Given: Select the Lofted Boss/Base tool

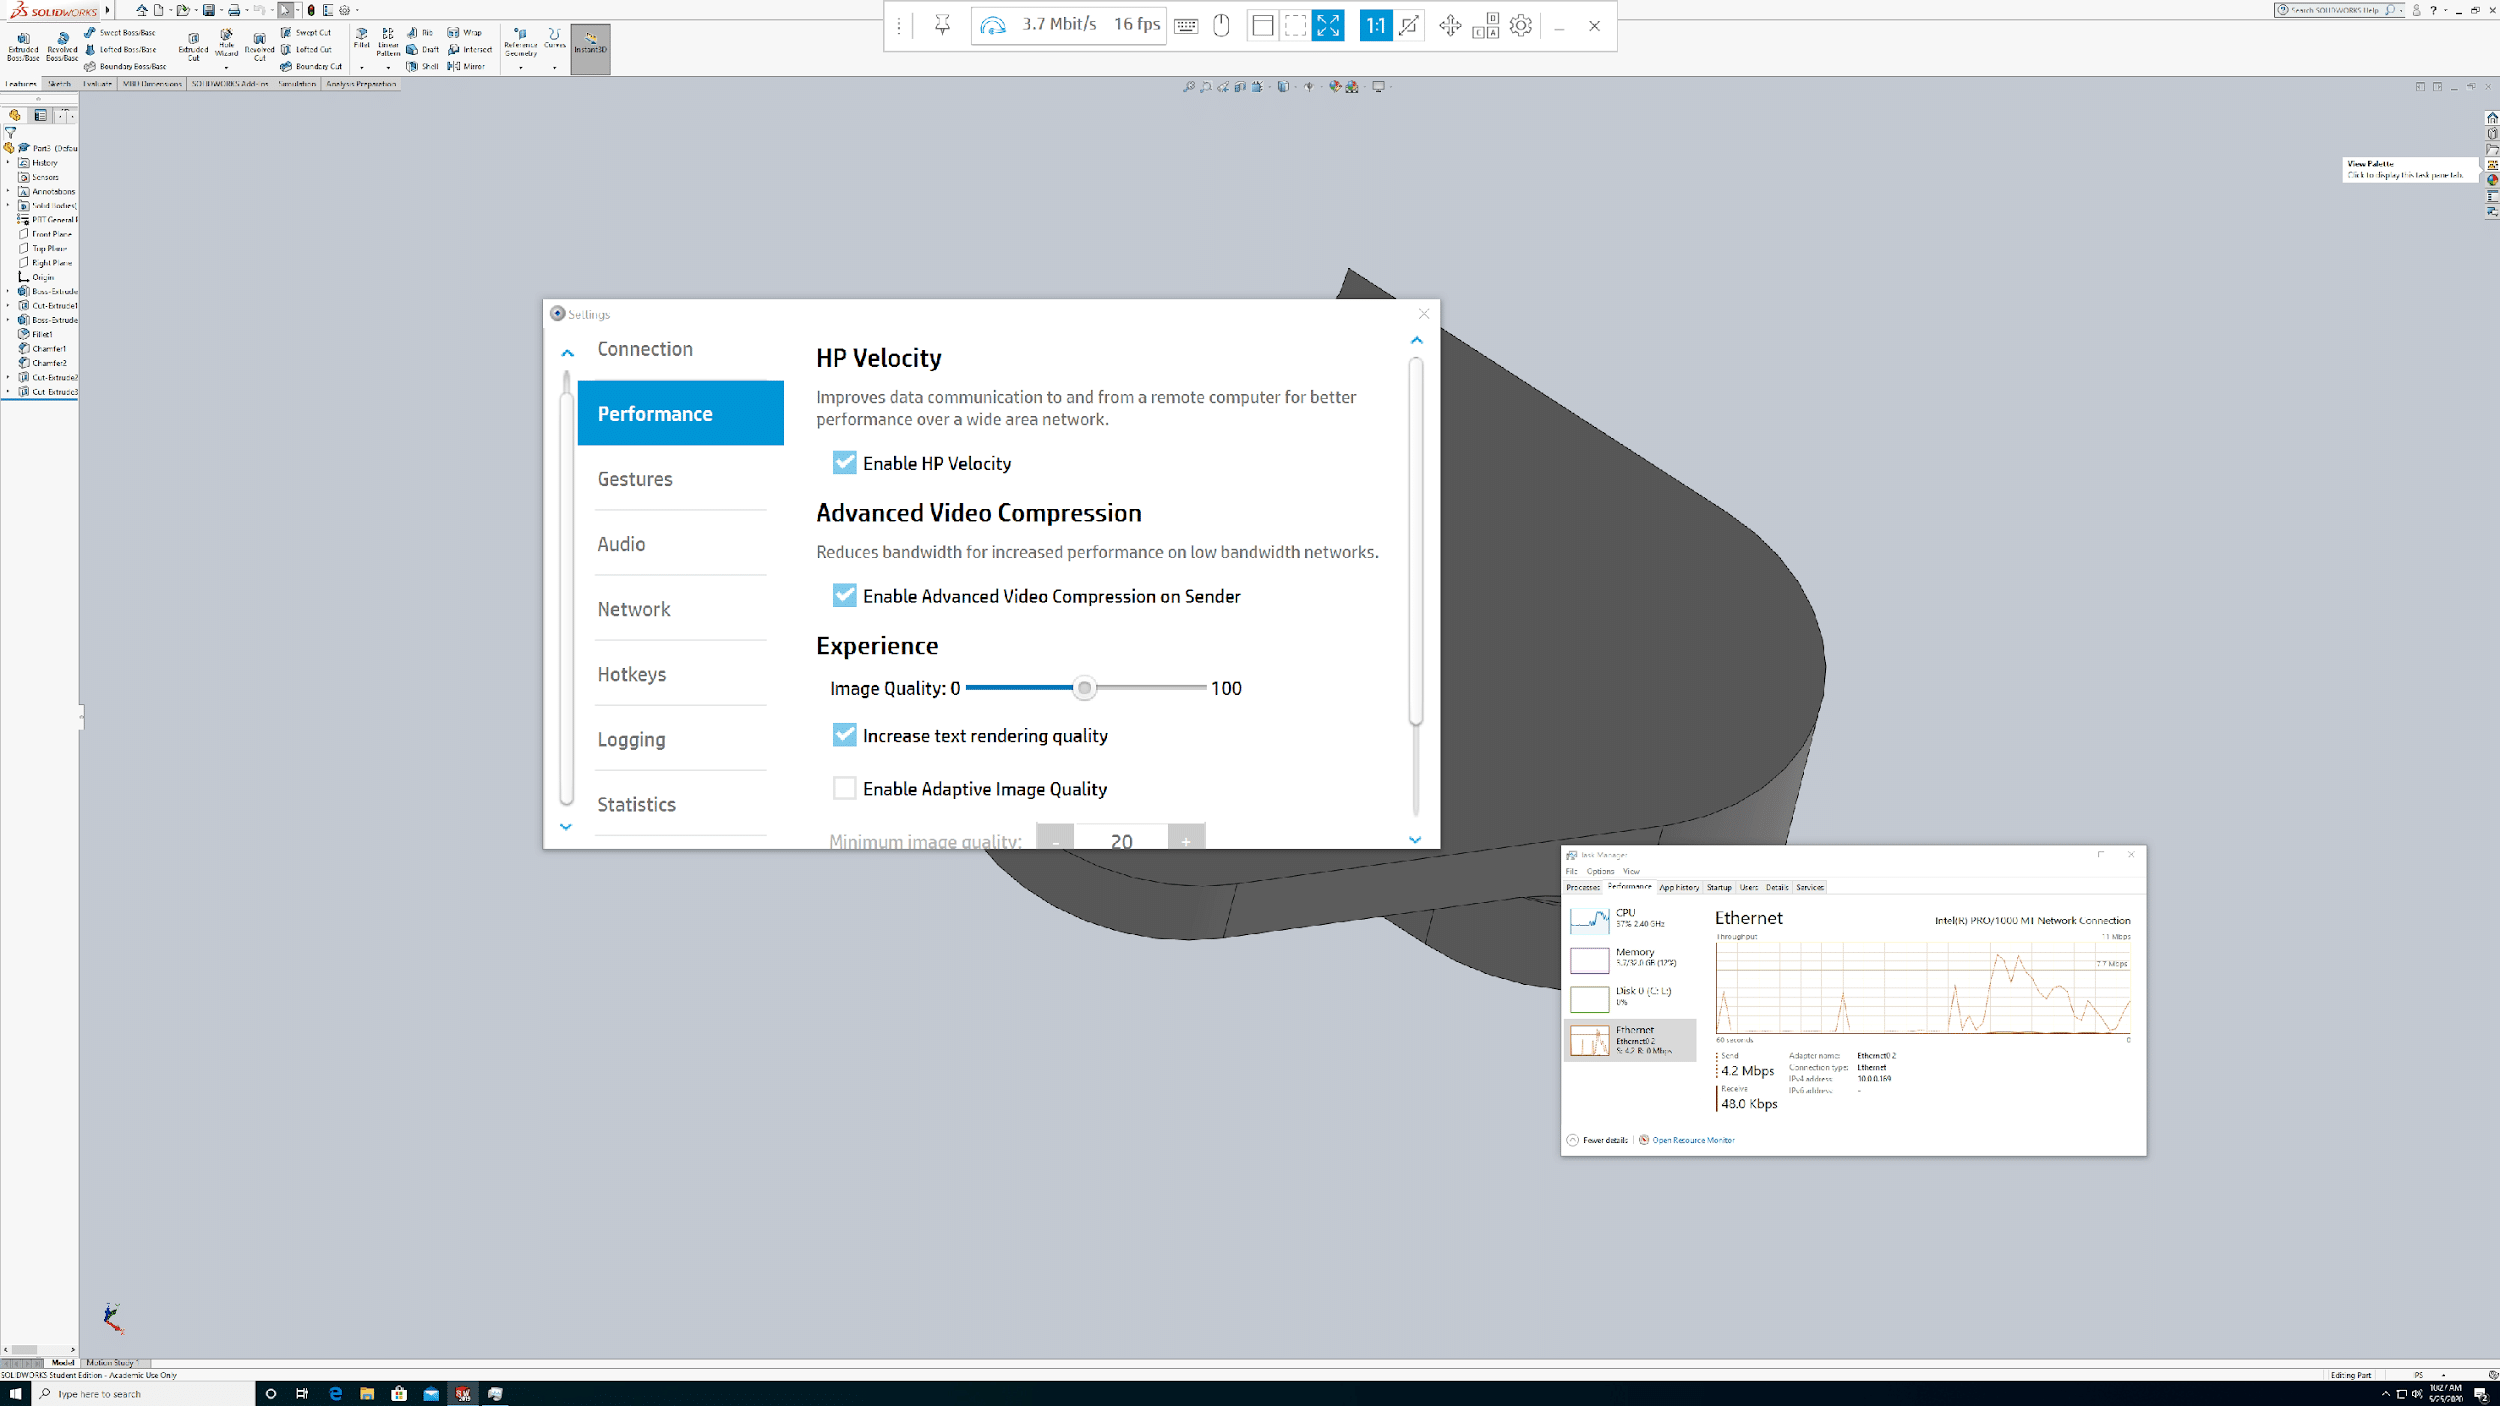Looking at the screenshot, I should (120, 49).
